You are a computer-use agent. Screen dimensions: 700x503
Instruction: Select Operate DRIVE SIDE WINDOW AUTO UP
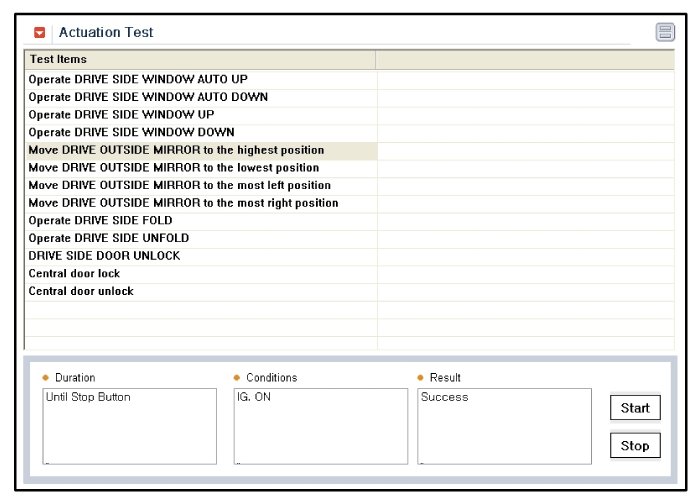click(x=138, y=79)
